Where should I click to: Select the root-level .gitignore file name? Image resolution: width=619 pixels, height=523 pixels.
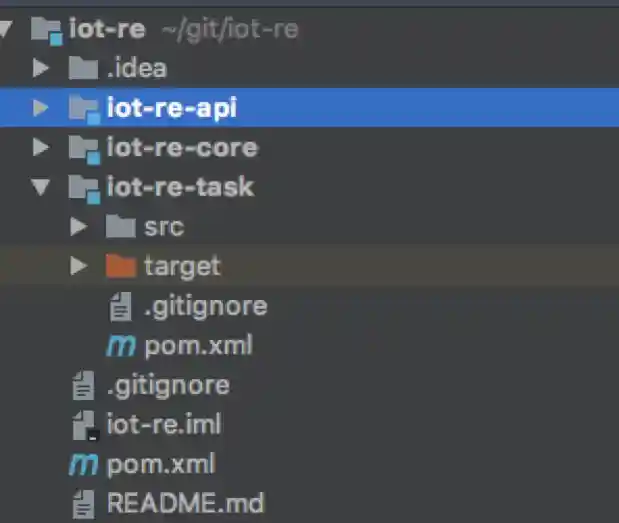[x=168, y=385]
